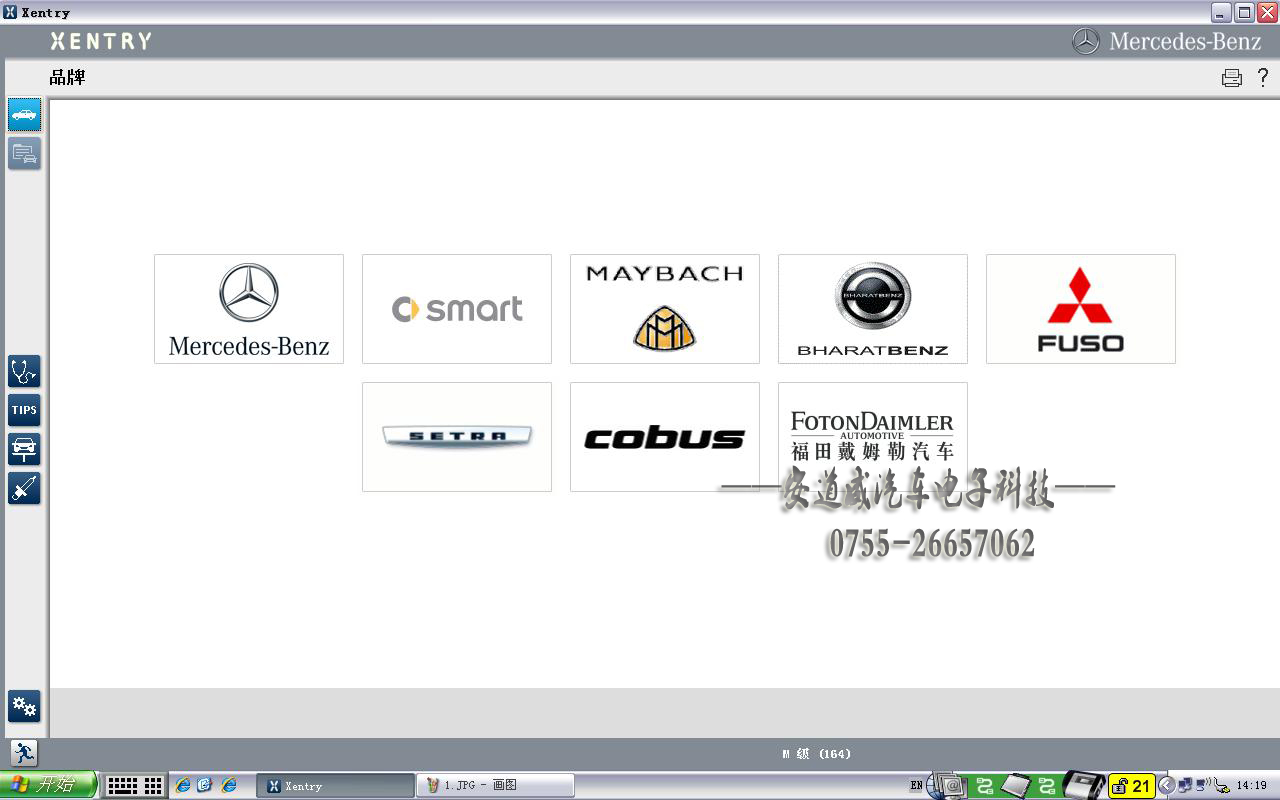This screenshot has width=1280, height=800.
Task: Click the round blue quick launch icon
Action: [205, 786]
